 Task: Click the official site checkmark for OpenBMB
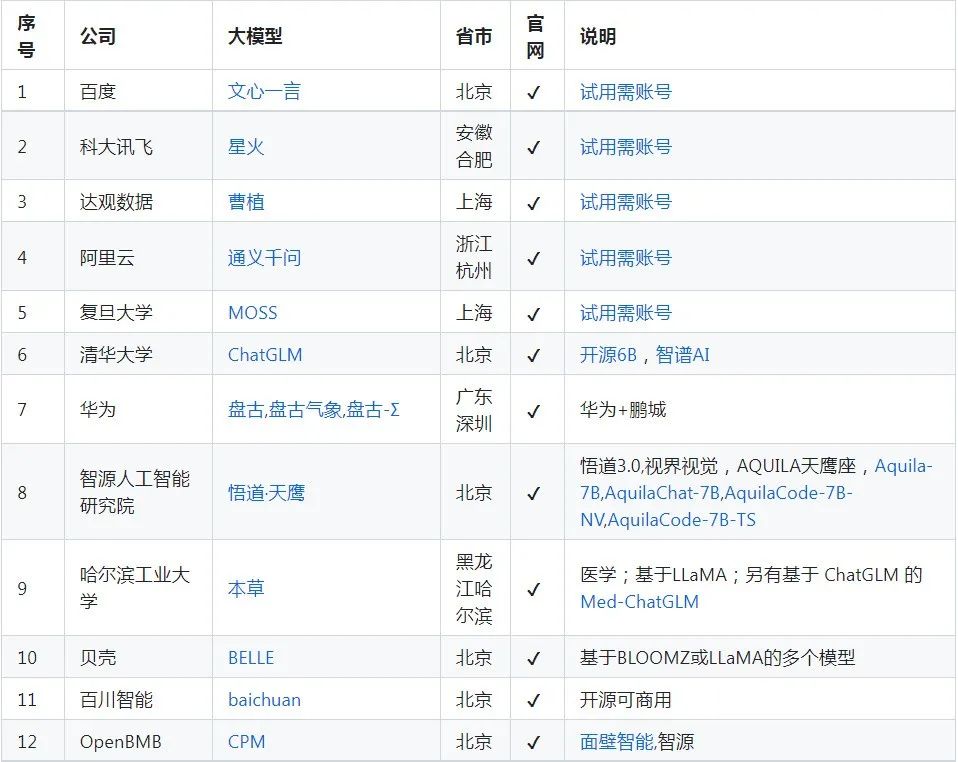click(x=533, y=742)
